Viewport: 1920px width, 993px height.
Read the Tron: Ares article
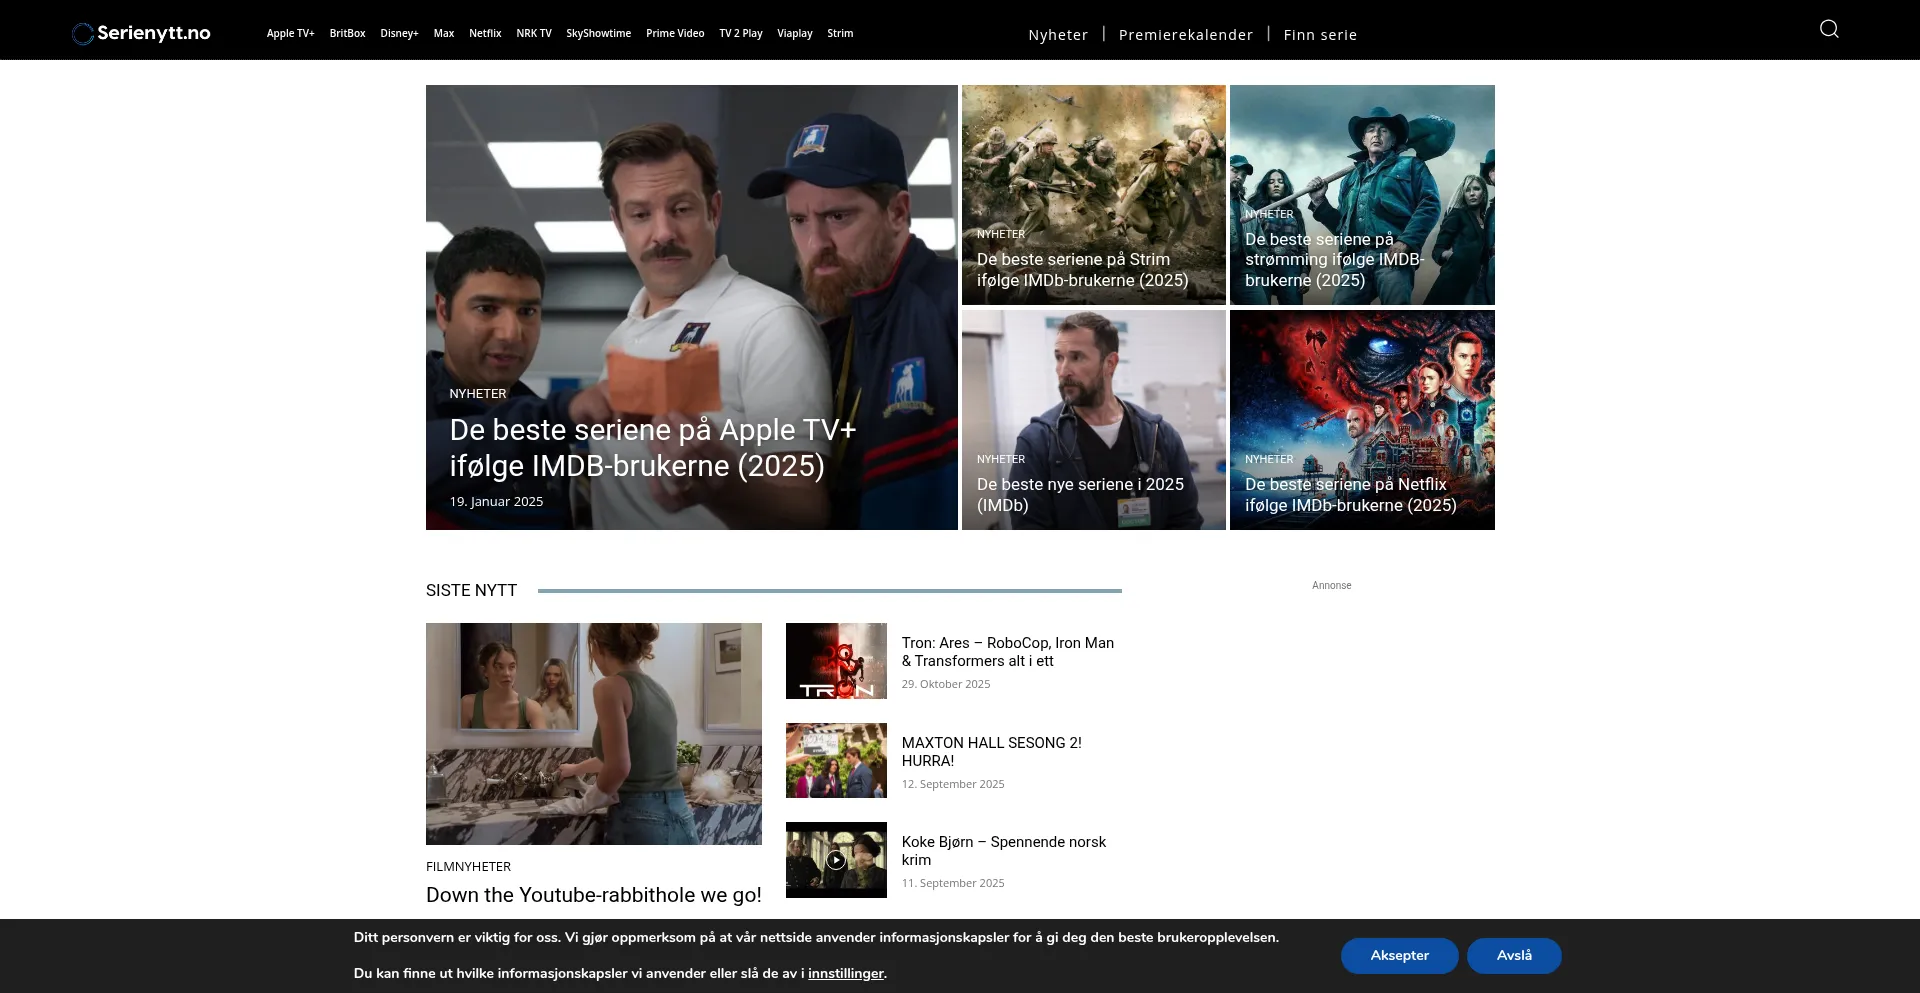tap(1006, 651)
